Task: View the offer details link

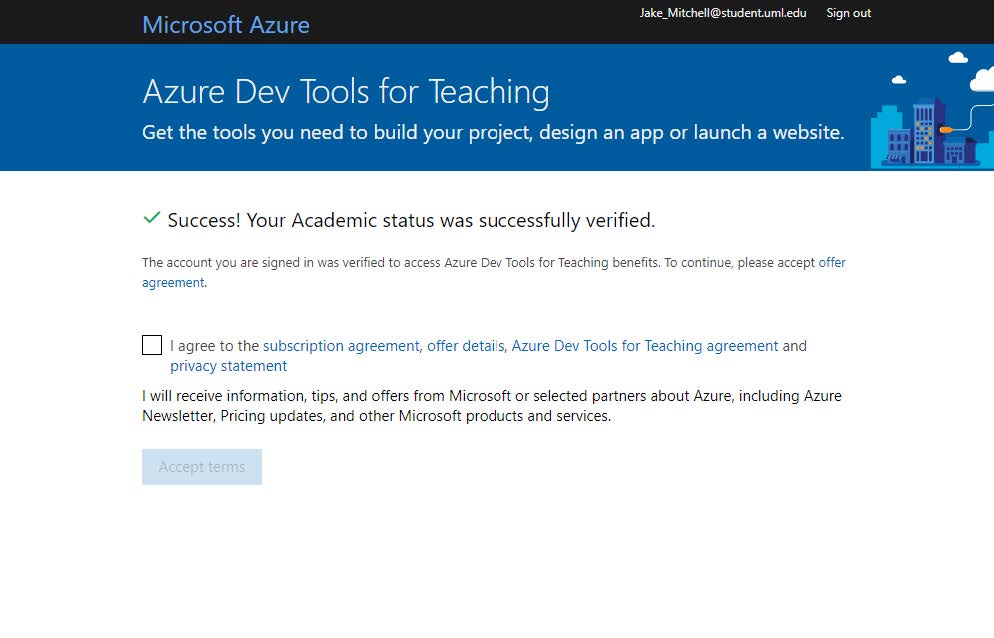Action: [465, 346]
